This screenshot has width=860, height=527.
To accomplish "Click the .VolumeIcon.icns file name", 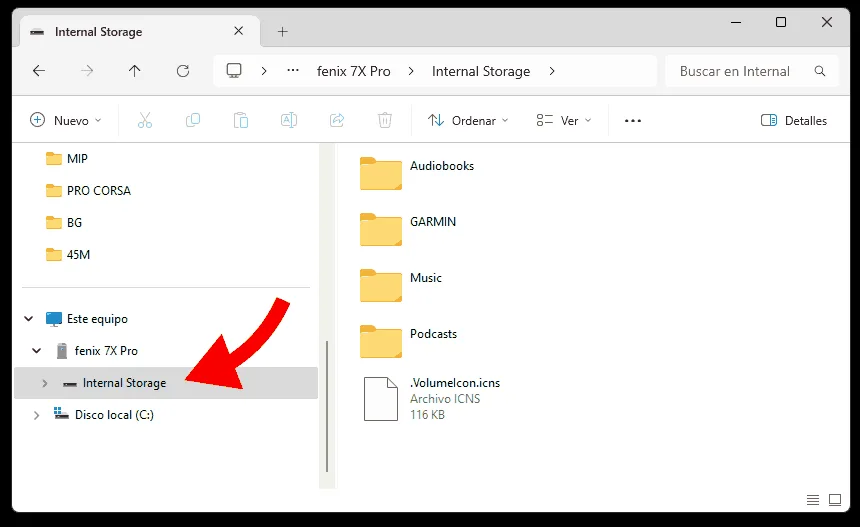I will click(455, 383).
